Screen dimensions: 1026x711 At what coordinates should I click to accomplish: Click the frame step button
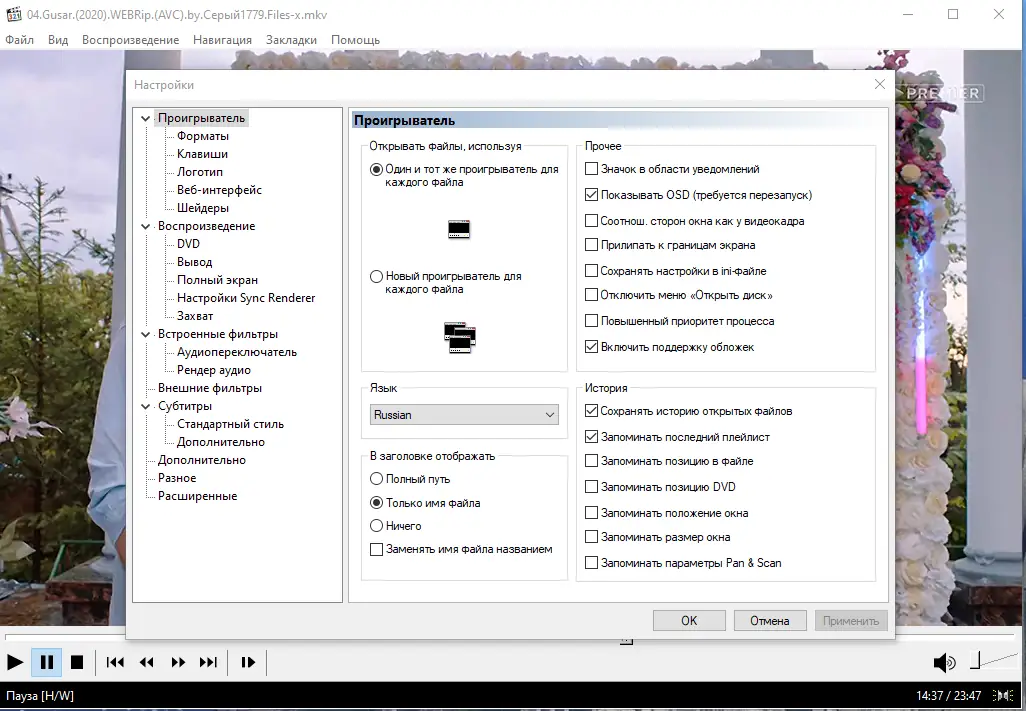pyautogui.click(x=248, y=663)
